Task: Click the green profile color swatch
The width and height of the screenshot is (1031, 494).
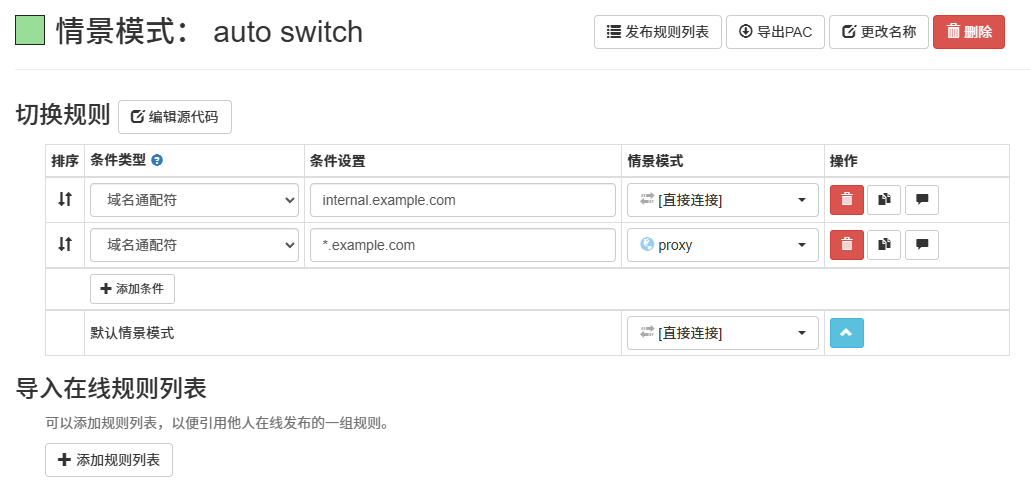Action: click(x=30, y=30)
